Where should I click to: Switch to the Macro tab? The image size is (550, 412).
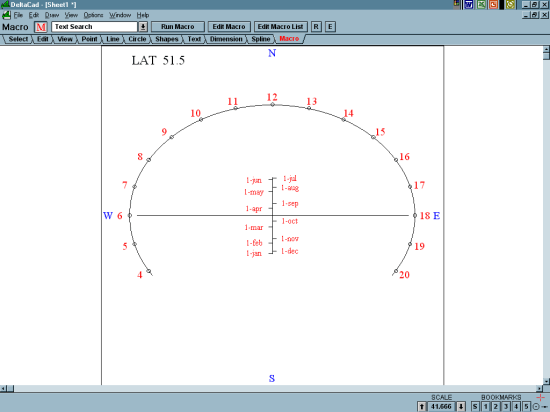coord(289,39)
